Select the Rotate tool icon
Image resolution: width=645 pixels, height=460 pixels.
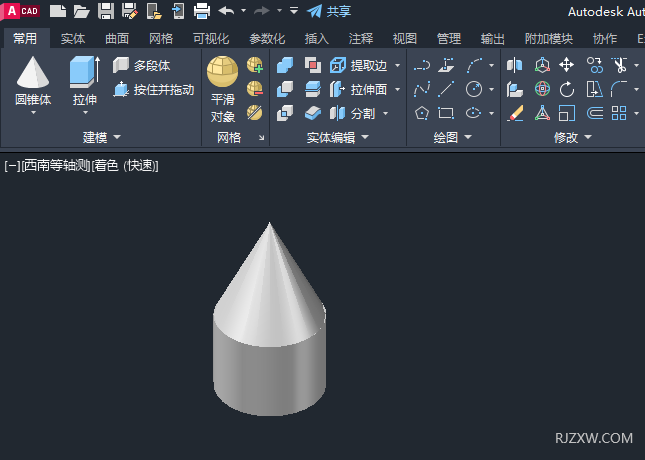click(x=567, y=89)
